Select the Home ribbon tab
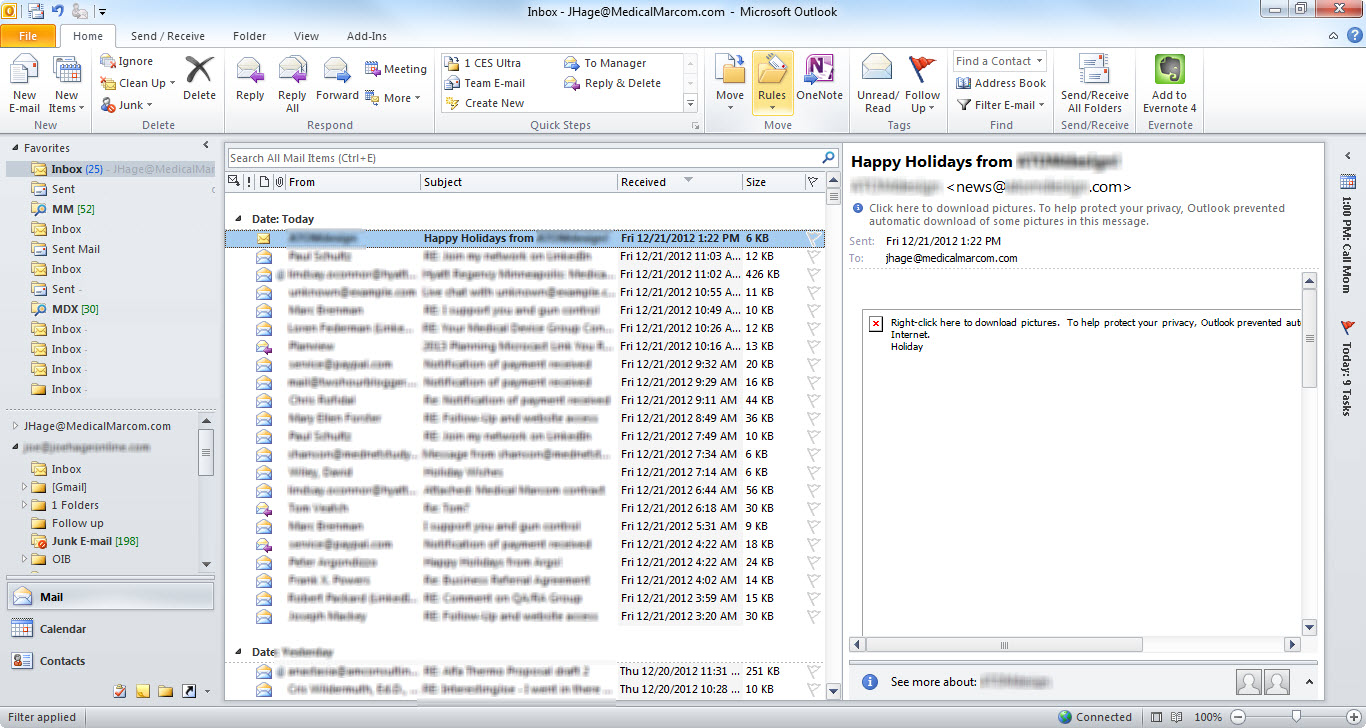This screenshot has height=728, width=1366. 88,36
